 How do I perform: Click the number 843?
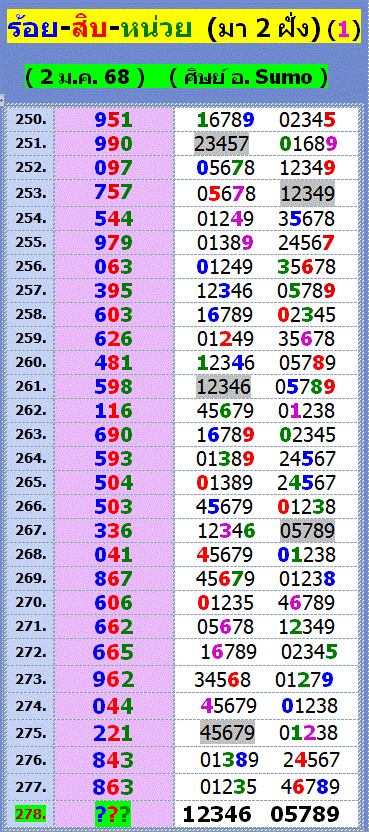(114, 761)
